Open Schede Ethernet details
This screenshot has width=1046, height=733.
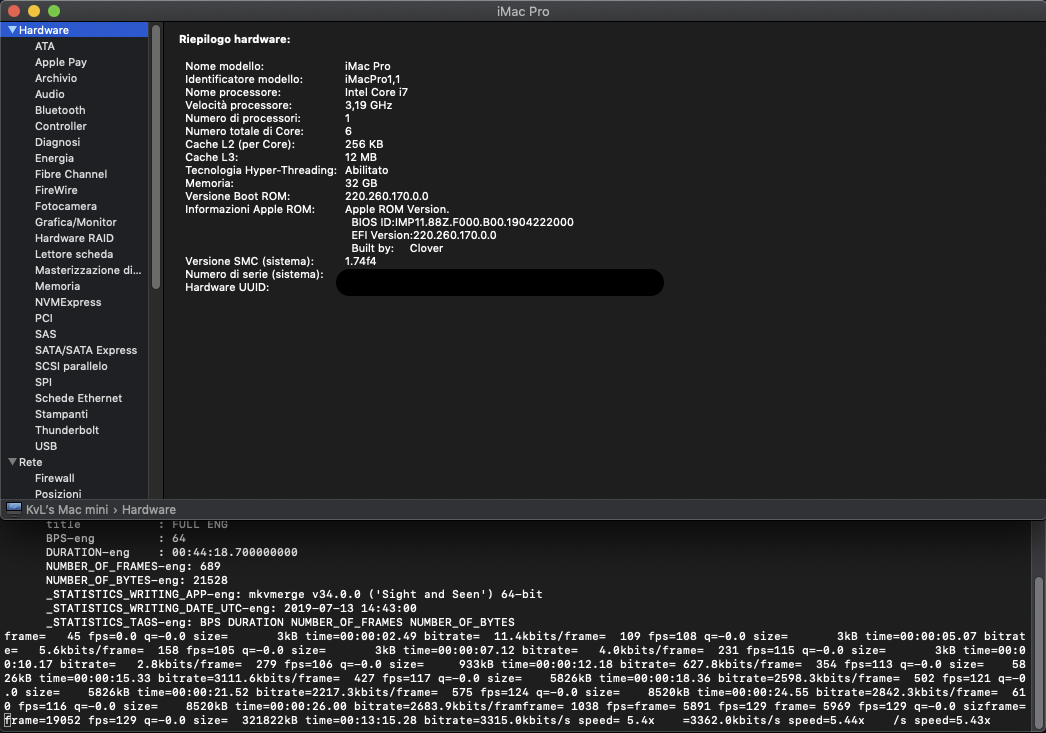coord(79,398)
